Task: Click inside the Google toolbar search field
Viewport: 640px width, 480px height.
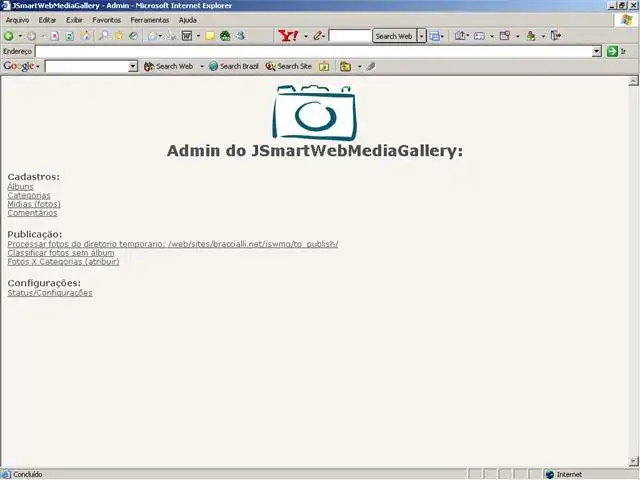Action: coord(87,66)
